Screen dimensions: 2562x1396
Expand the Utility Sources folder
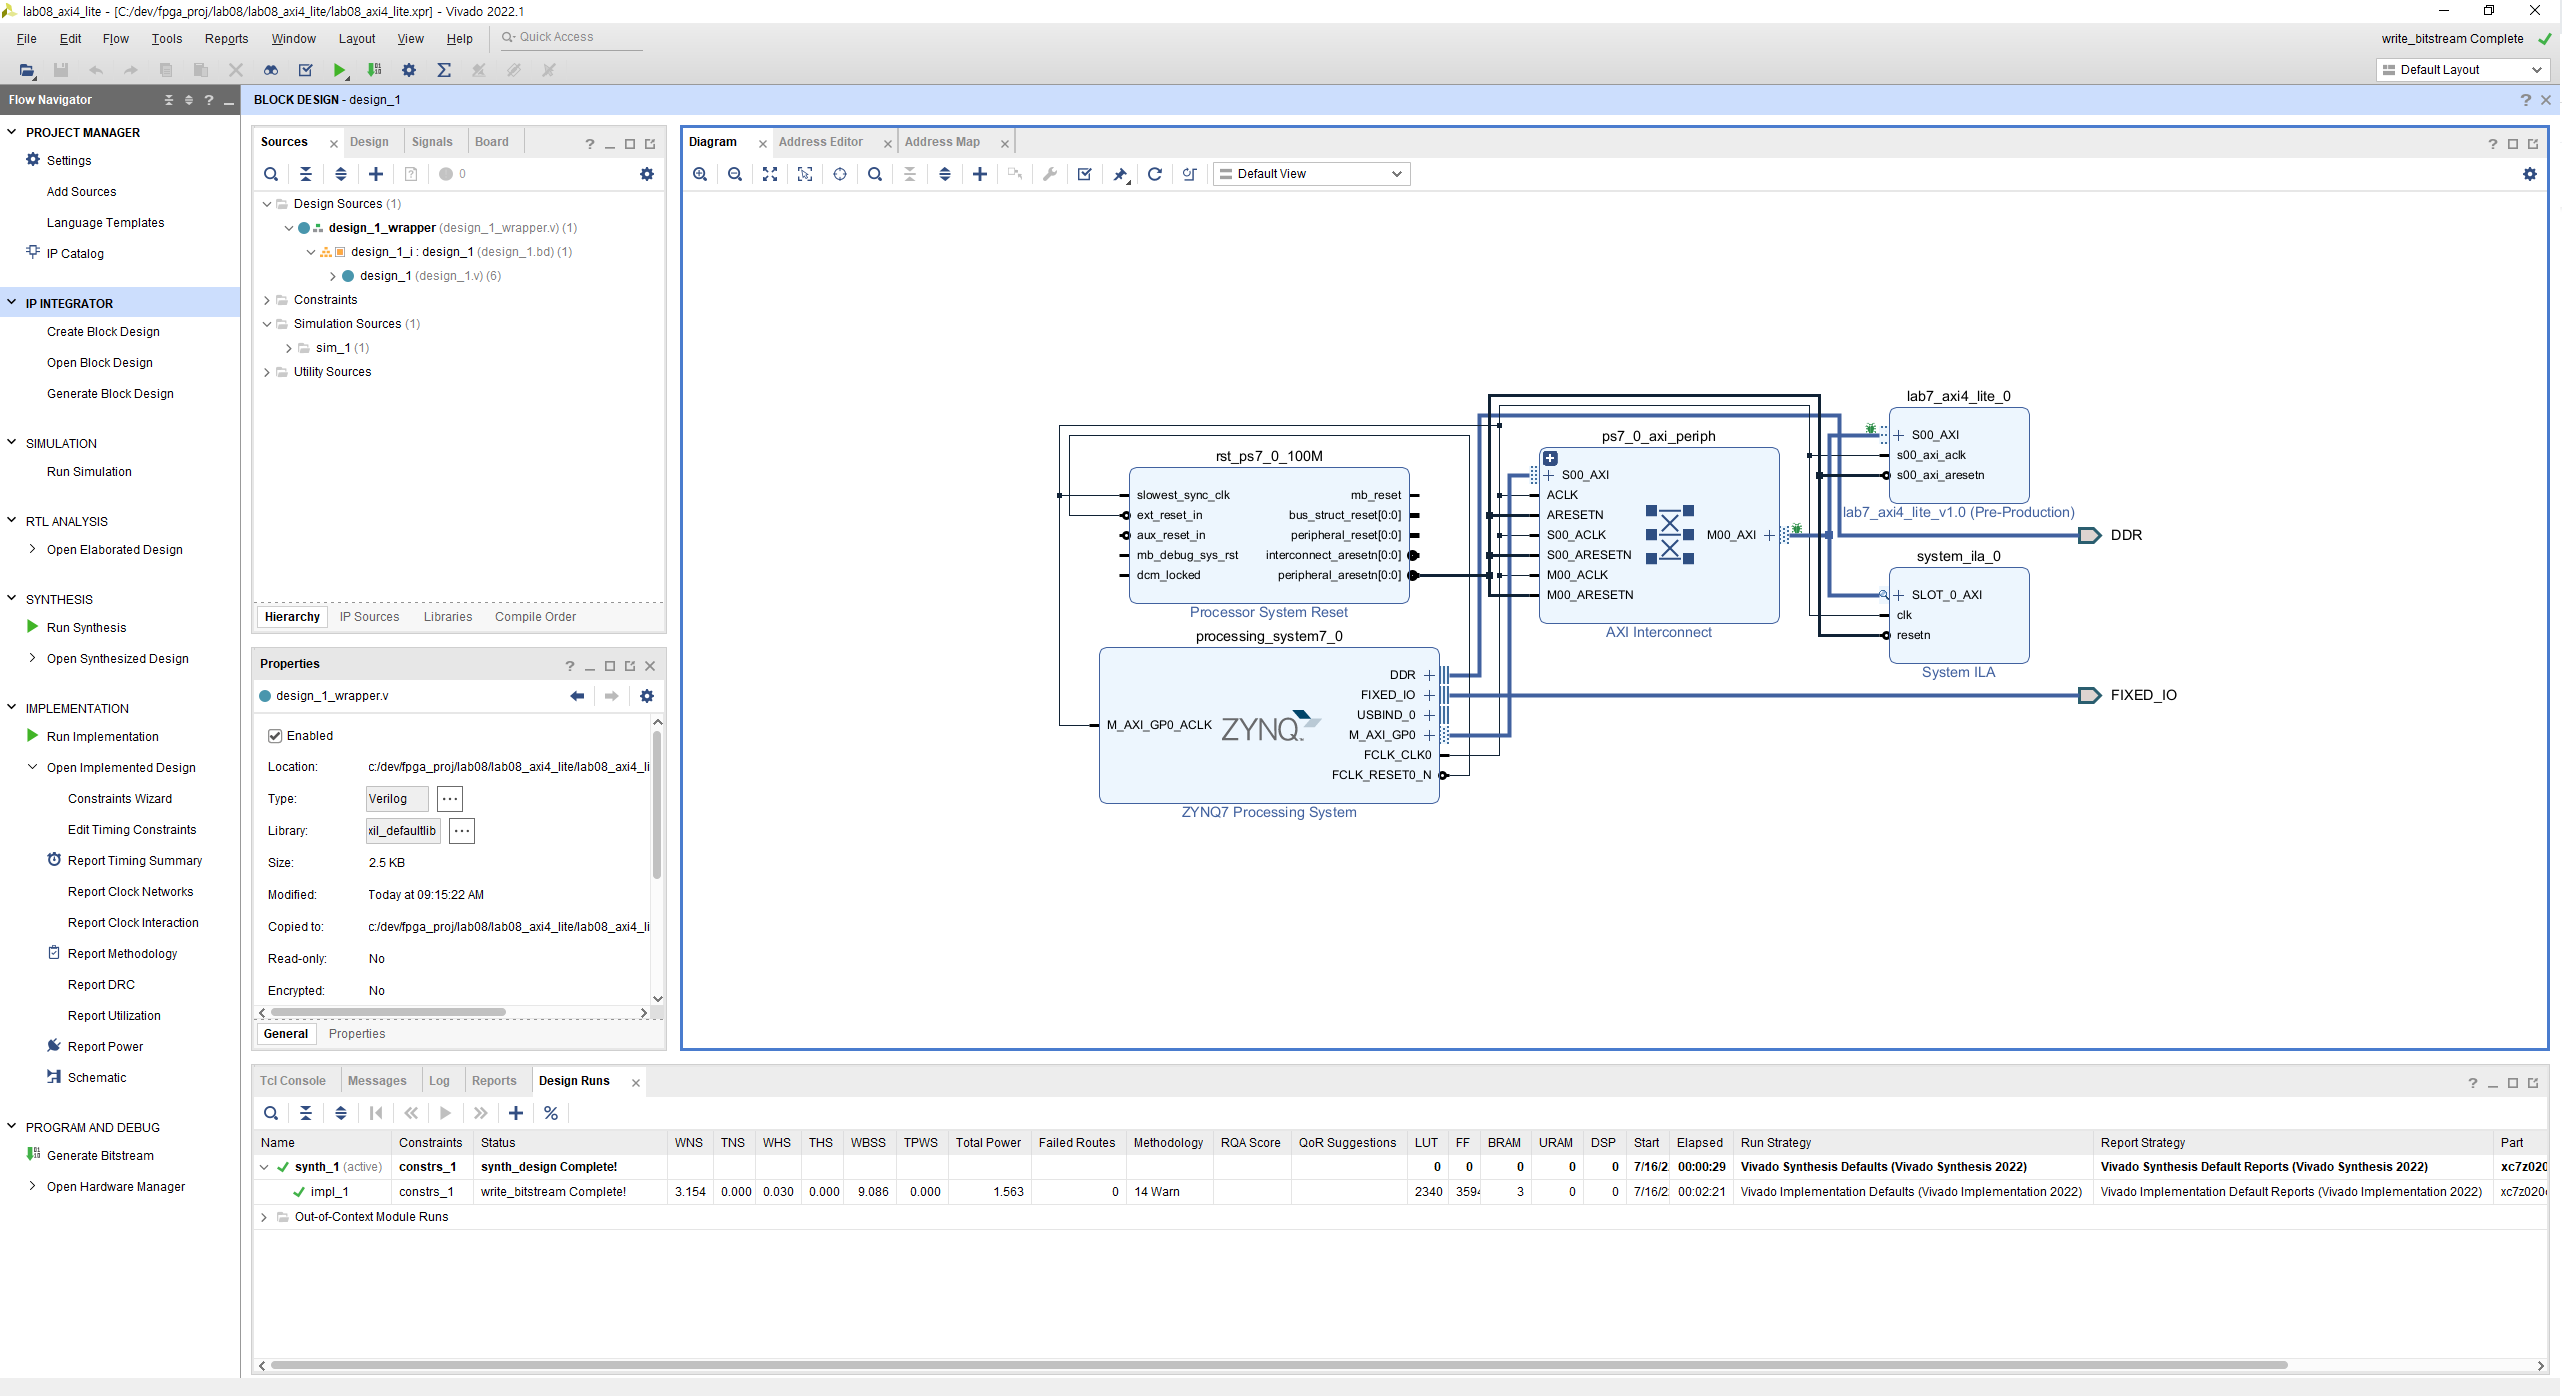267,372
